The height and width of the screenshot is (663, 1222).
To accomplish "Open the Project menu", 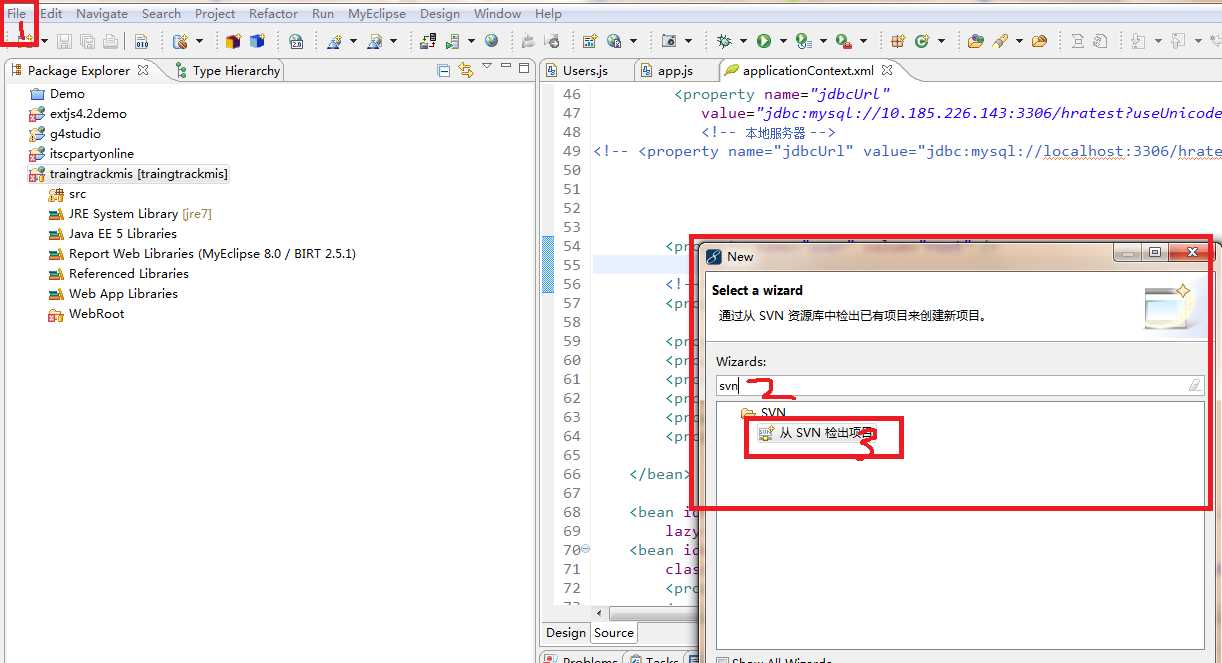I will coord(215,14).
